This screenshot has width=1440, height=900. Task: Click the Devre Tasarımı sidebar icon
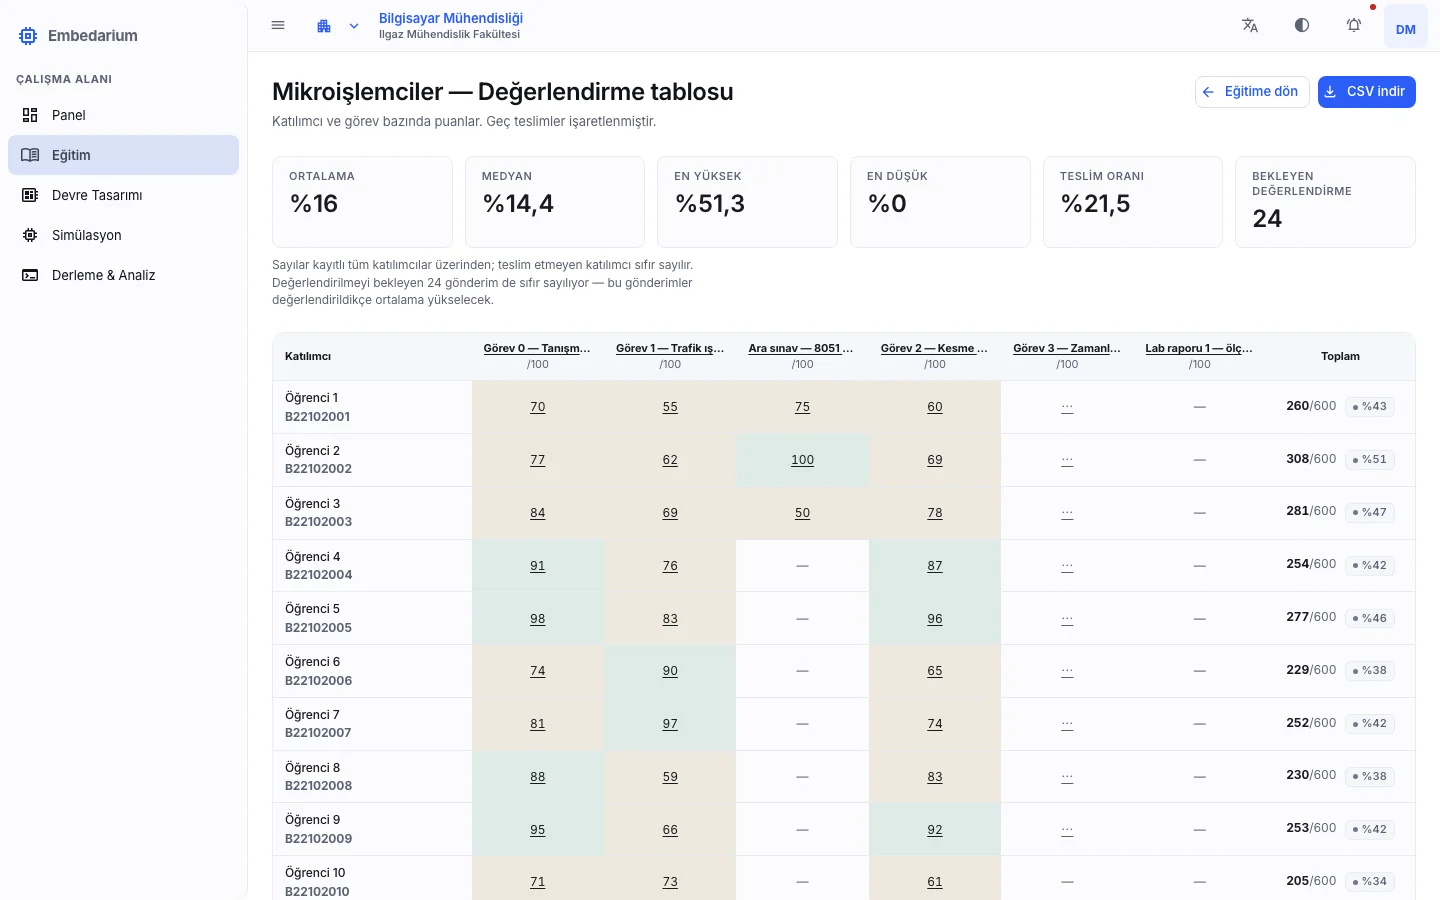(x=30, y=195)
